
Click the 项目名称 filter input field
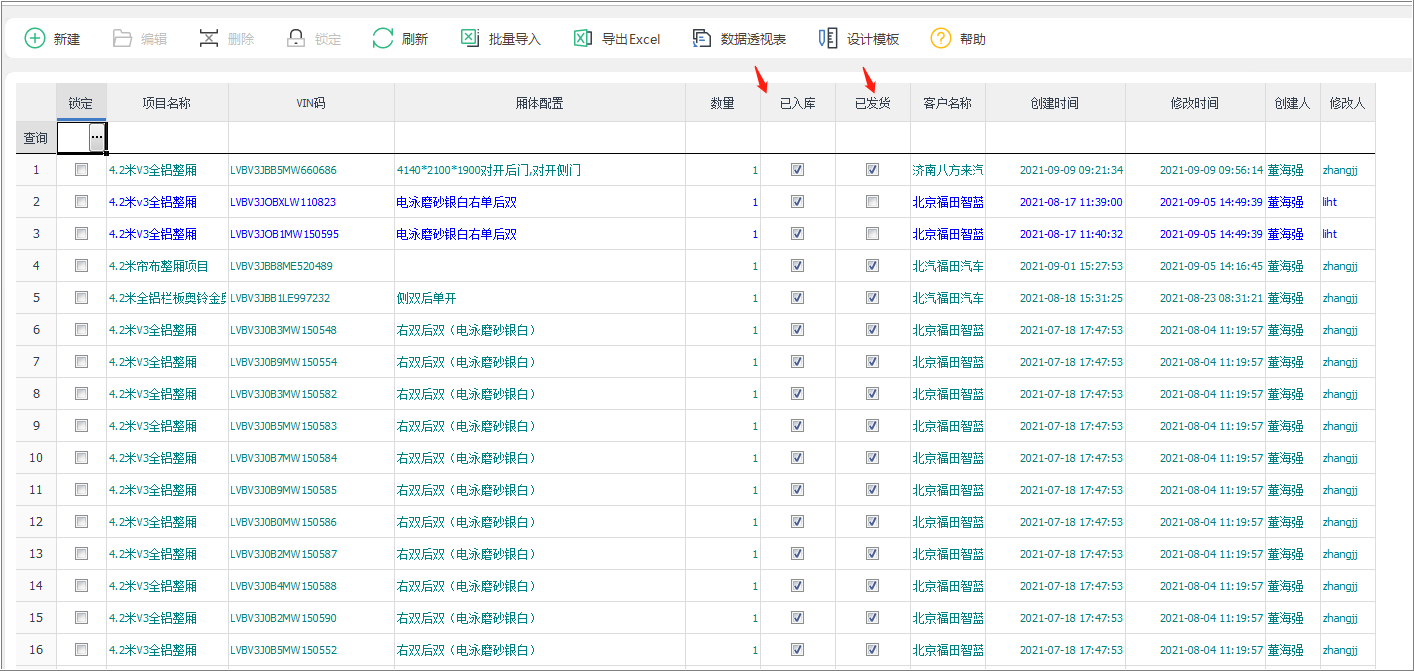pos(167,138)
